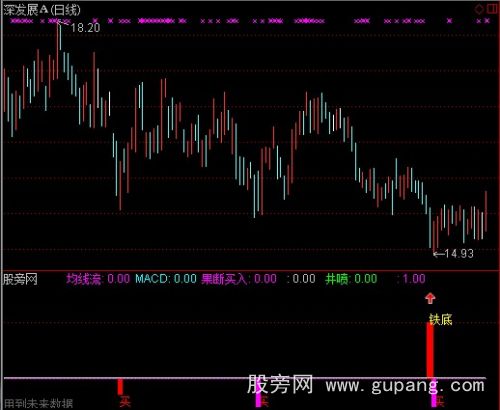Click the purple : 1.00 value
The width and height of the screenshot is (500, 410).
pos(411,279)
